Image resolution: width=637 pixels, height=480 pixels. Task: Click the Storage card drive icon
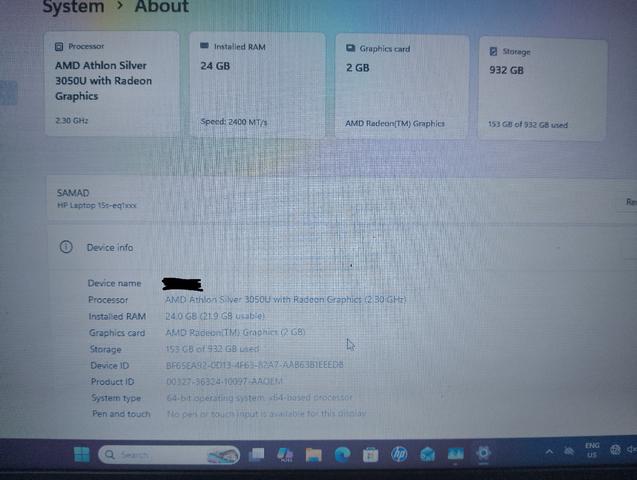click(493, 51)
